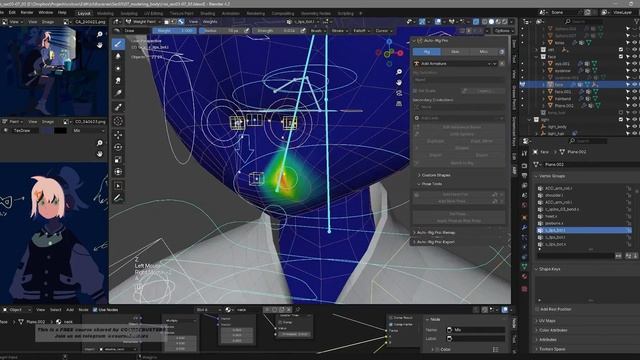Adjust the brush Weight slider
Screen dimensions: 640x360
174,31
